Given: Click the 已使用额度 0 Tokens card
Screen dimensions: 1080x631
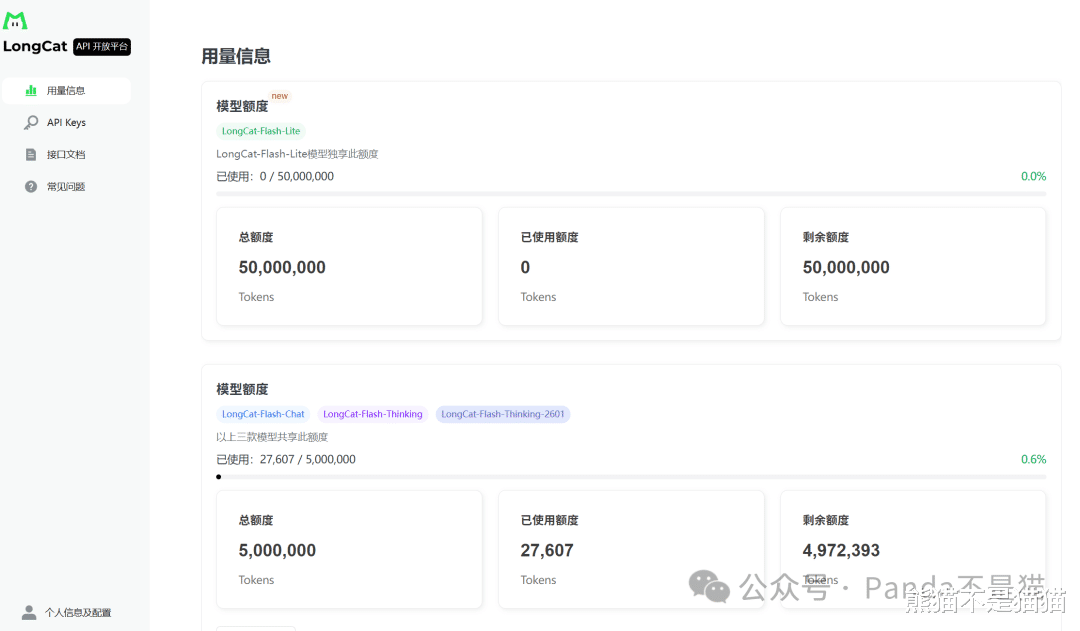Looking at the screenshot, I should [632, 267].
